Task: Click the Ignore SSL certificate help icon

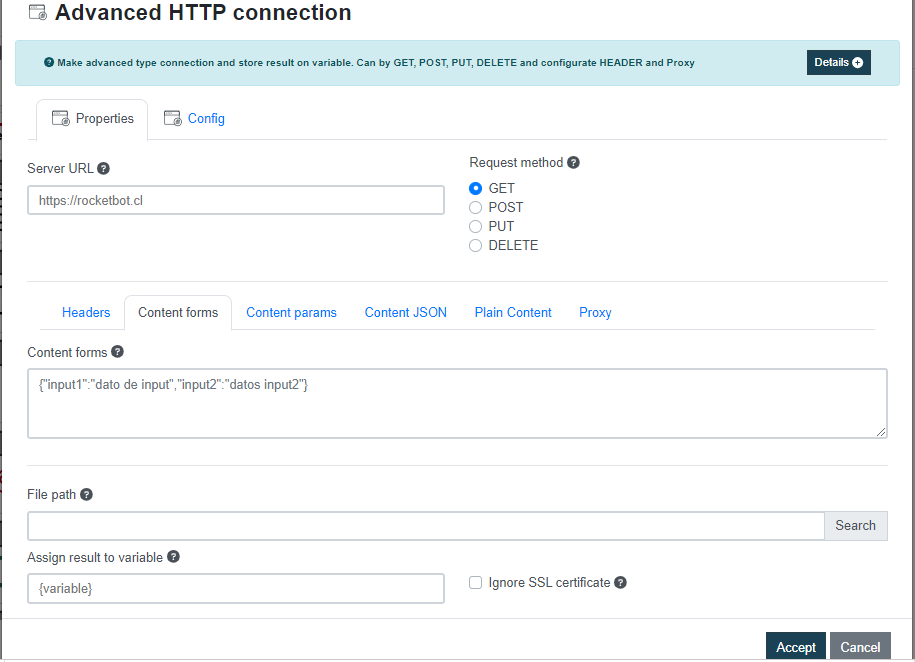Action: pyautogui.click(x=621, y=582)
